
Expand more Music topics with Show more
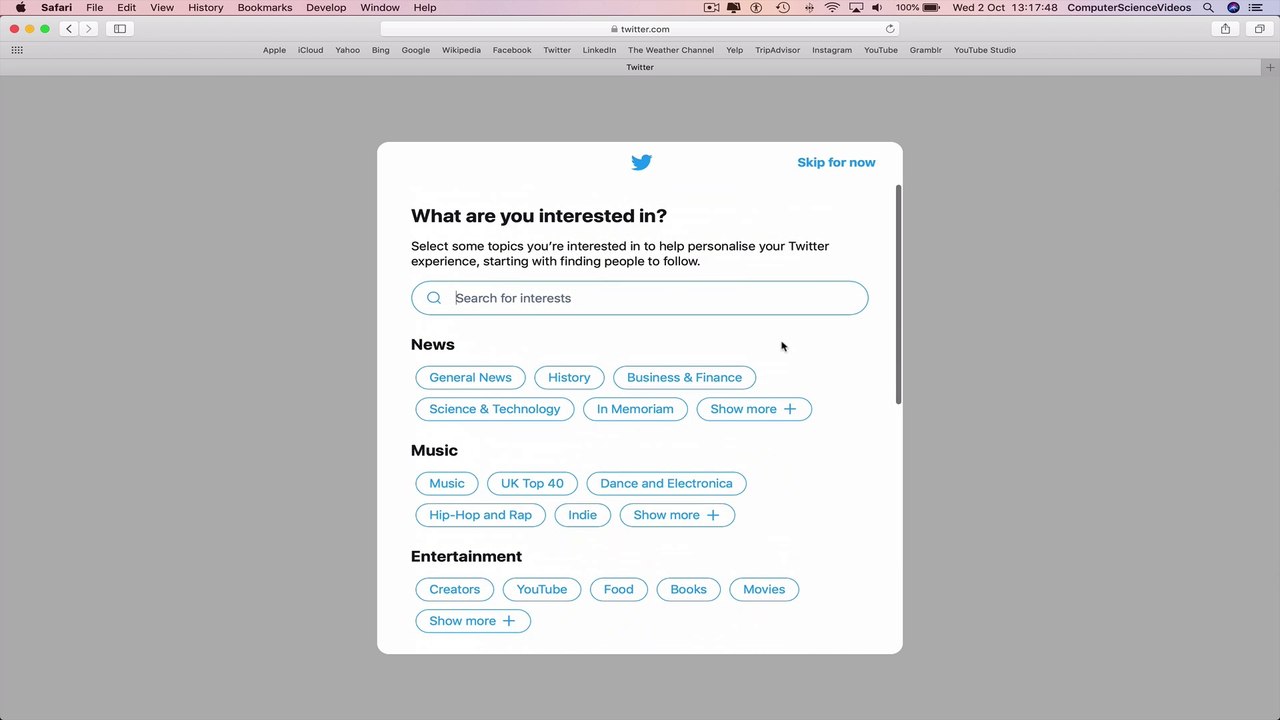click(x=677, y=515)
